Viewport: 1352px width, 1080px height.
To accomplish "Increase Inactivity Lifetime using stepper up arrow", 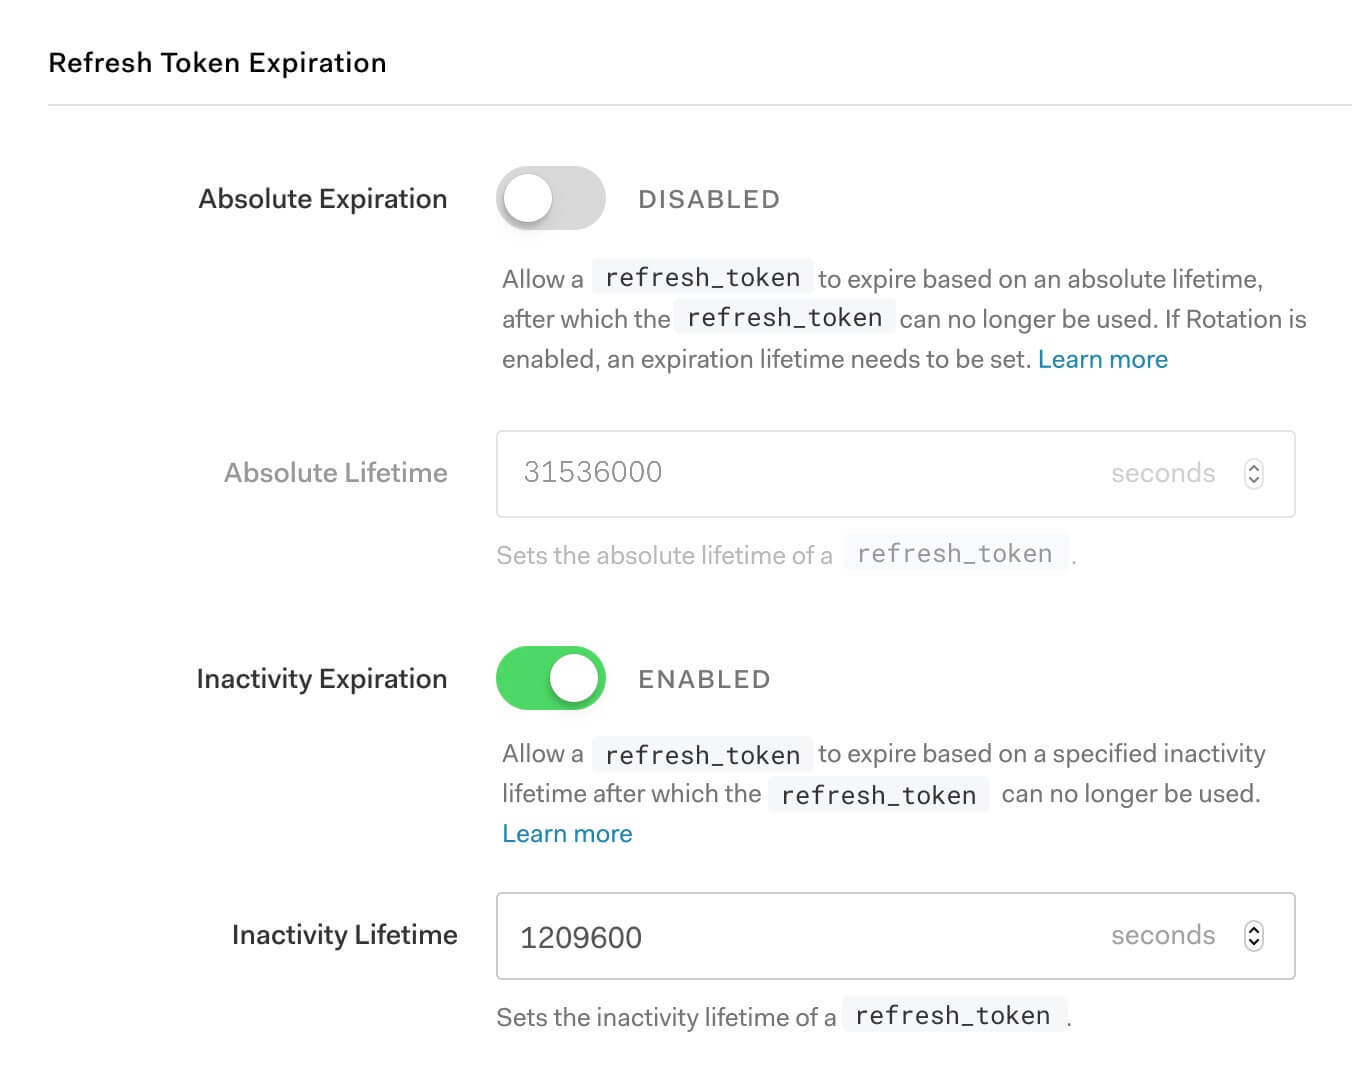I will pyautogui.click(x=1254, y=928).
